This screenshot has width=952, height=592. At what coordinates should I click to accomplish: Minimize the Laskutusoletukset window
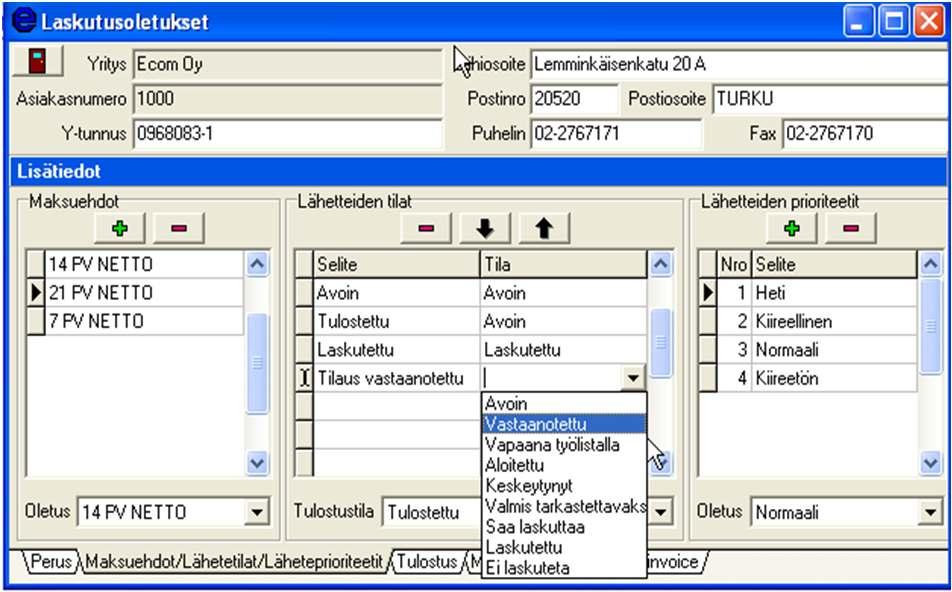[858, 22]
